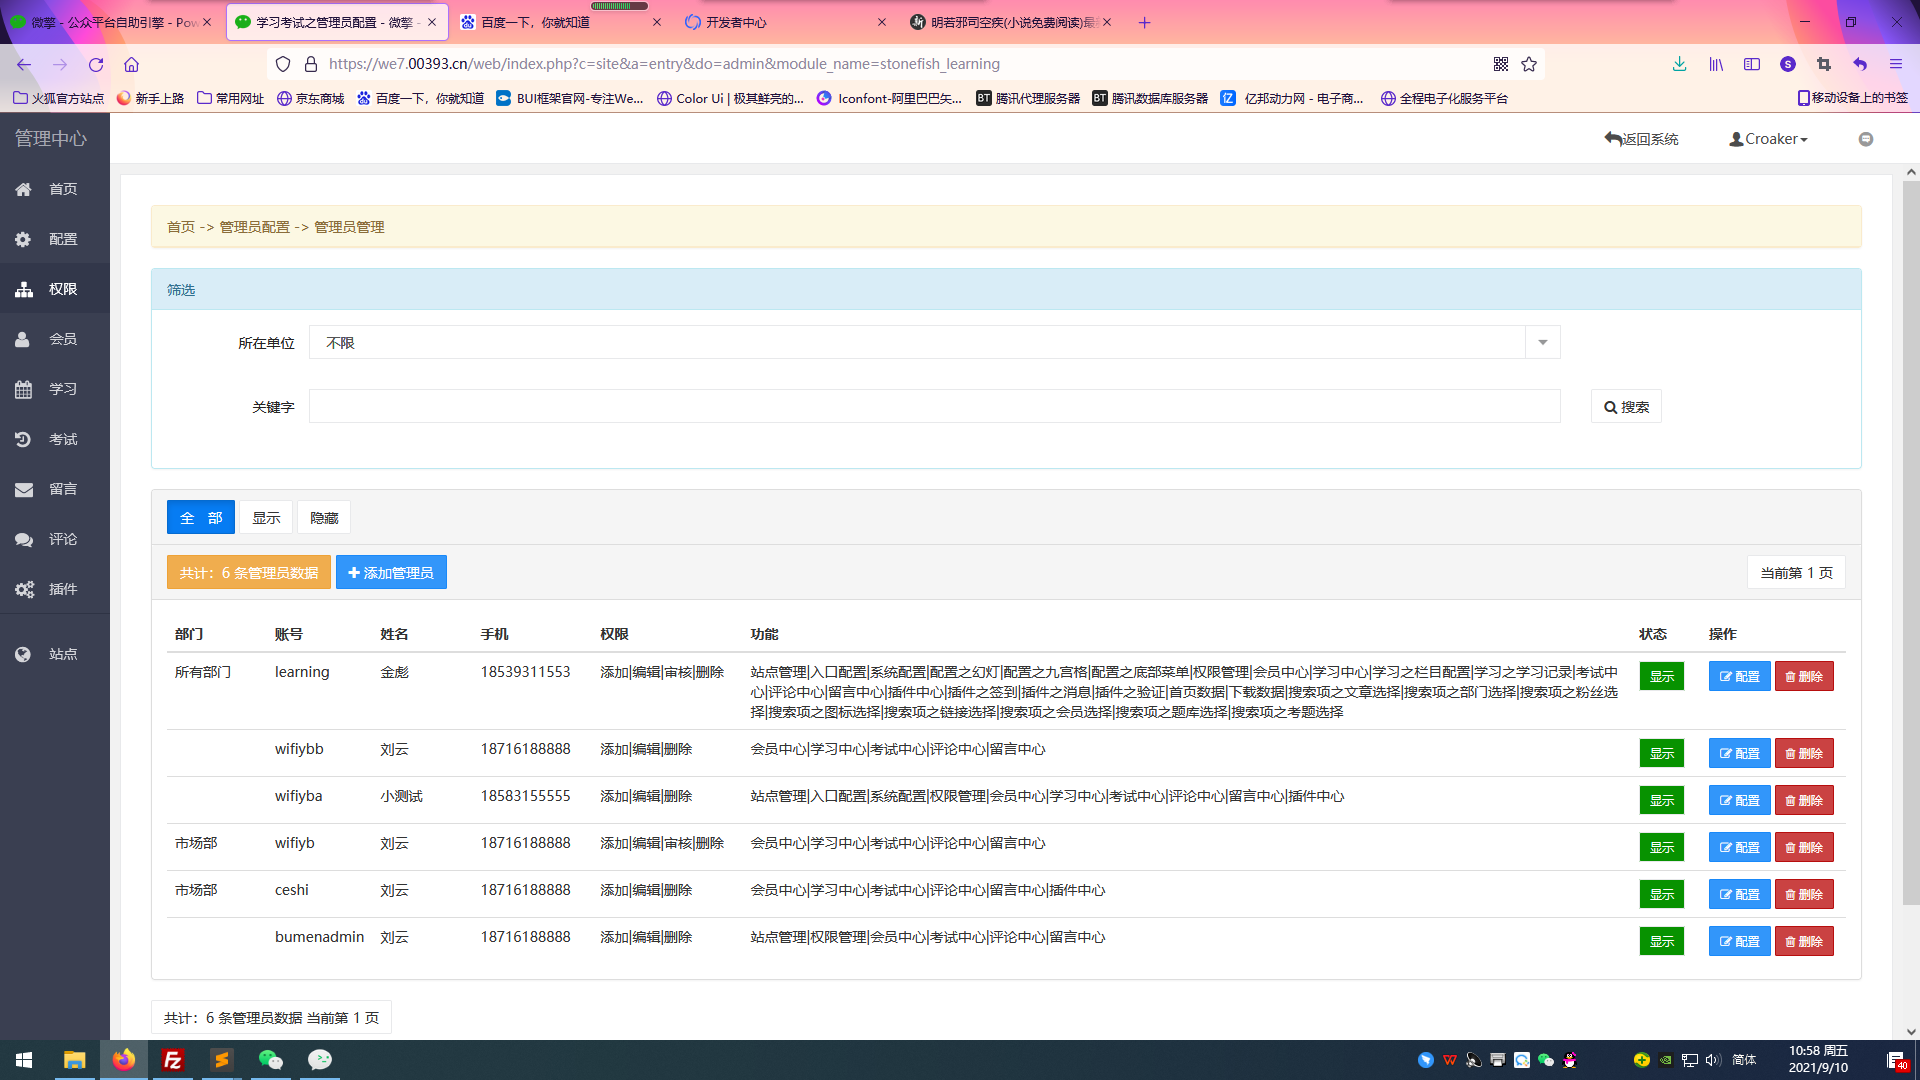
Task: Open 站点 globe icon in sidebar
Action: [x=24, y=654]
